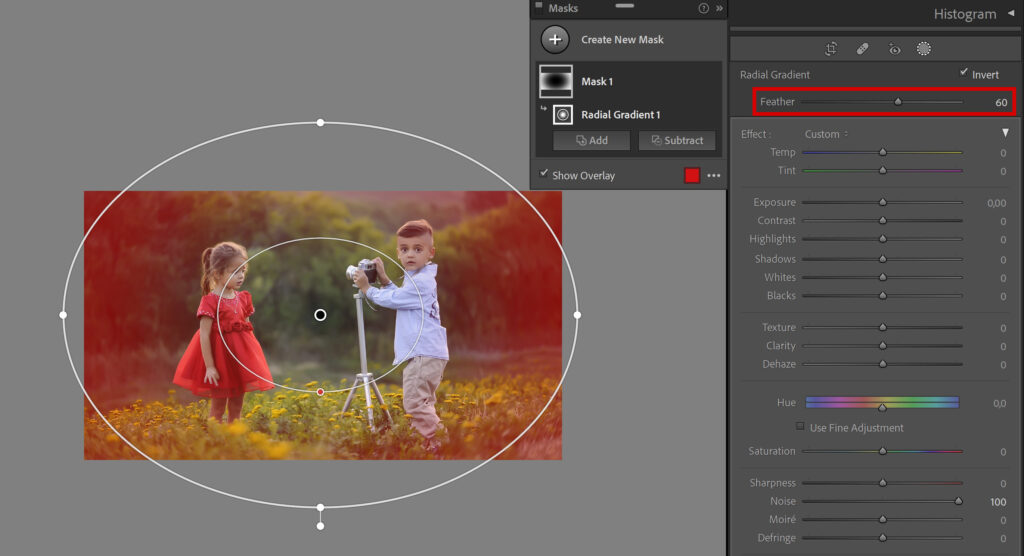Click the Dehaze slider handle
Viewport: 1024px width, 556px height.
pos(883,363)
